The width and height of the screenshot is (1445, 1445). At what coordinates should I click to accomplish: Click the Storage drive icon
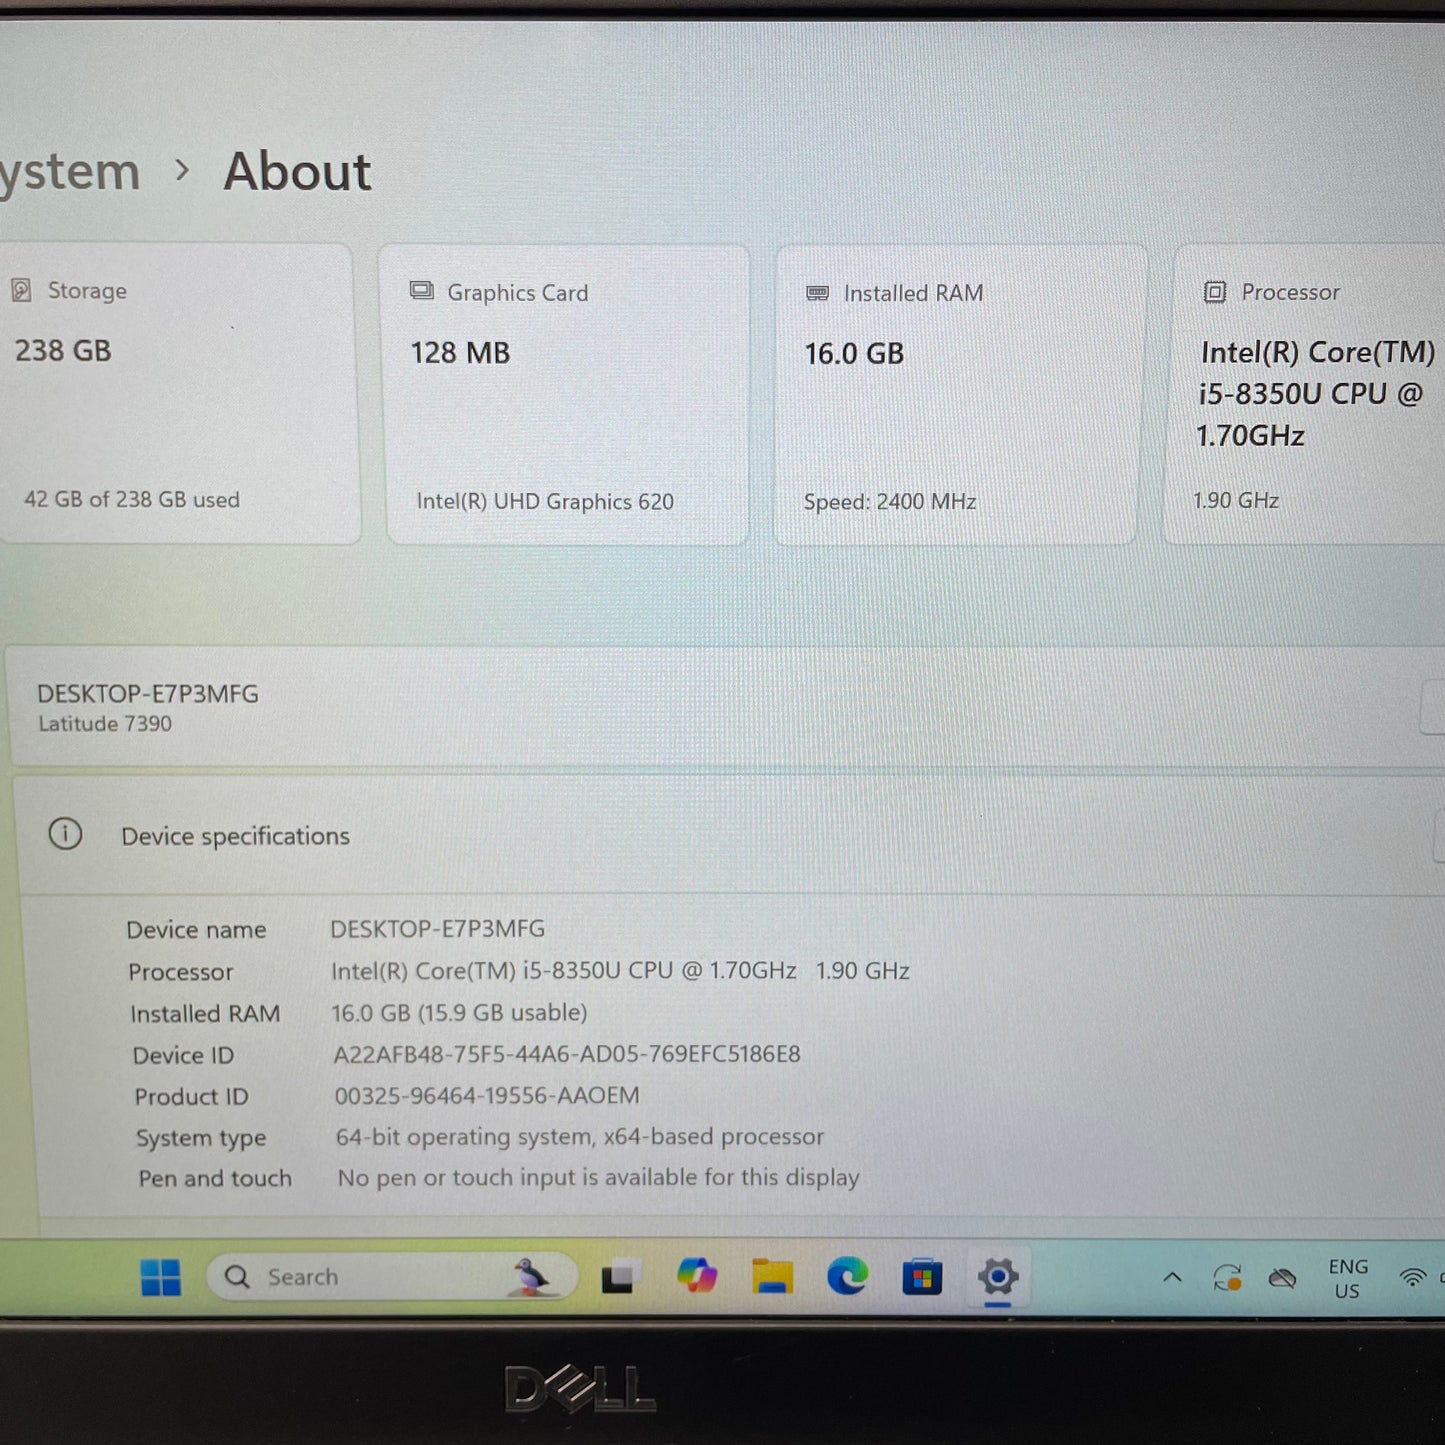21,290
